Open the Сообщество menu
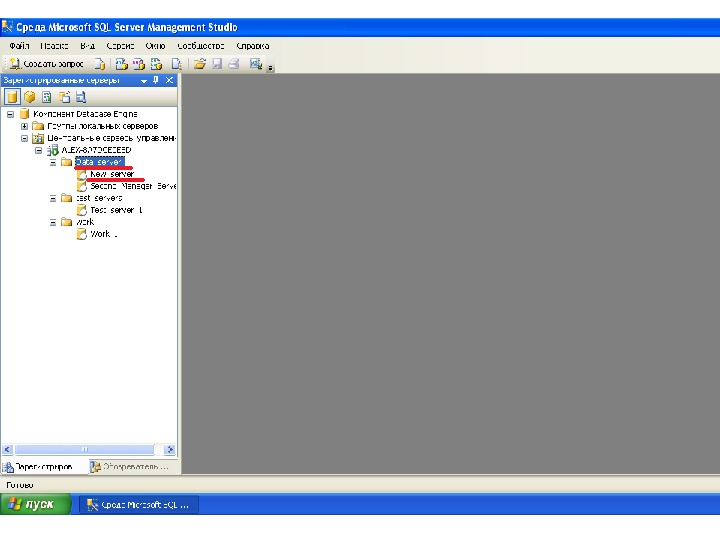This screenshot has width=720, height=540. (201, 46)
